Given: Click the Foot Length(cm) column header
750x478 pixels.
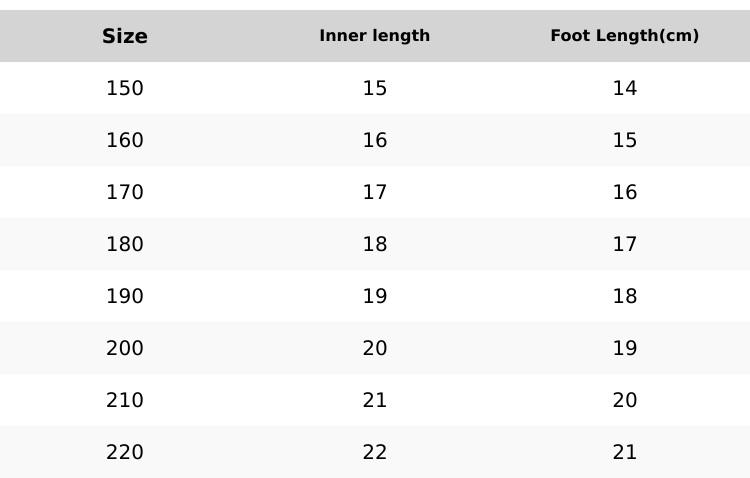Looking at the screenshot, I should click(x=625, y=36).
